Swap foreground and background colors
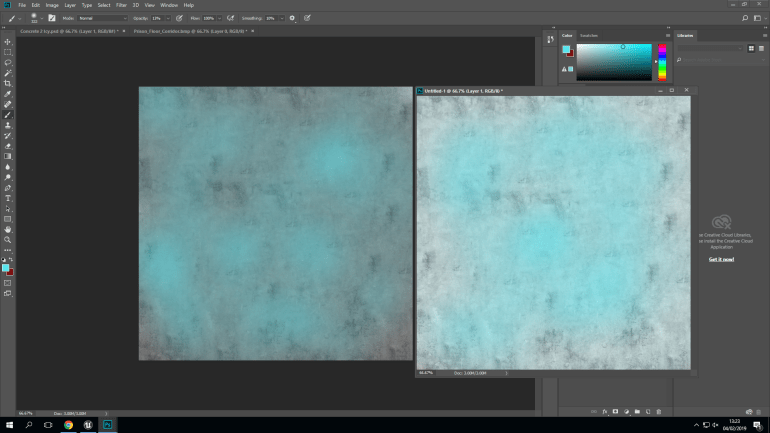Viewport: 770px width, 433px height. click(11, 259)
